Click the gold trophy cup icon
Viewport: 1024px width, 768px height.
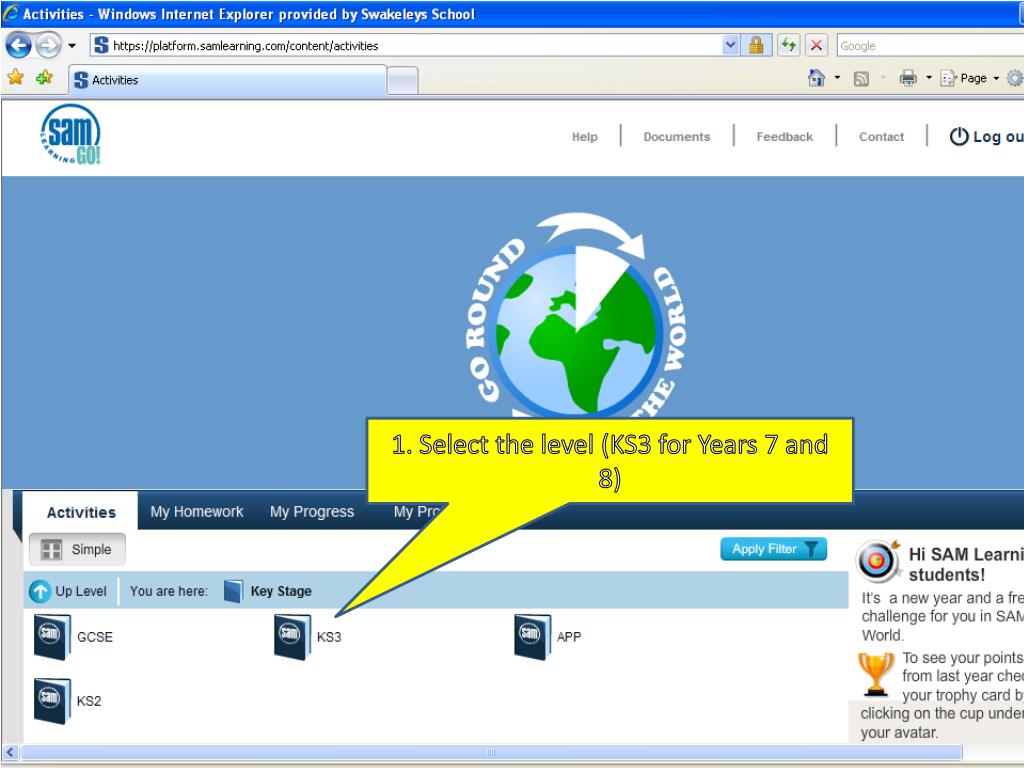pyautogui.click(x=876, y=674)
